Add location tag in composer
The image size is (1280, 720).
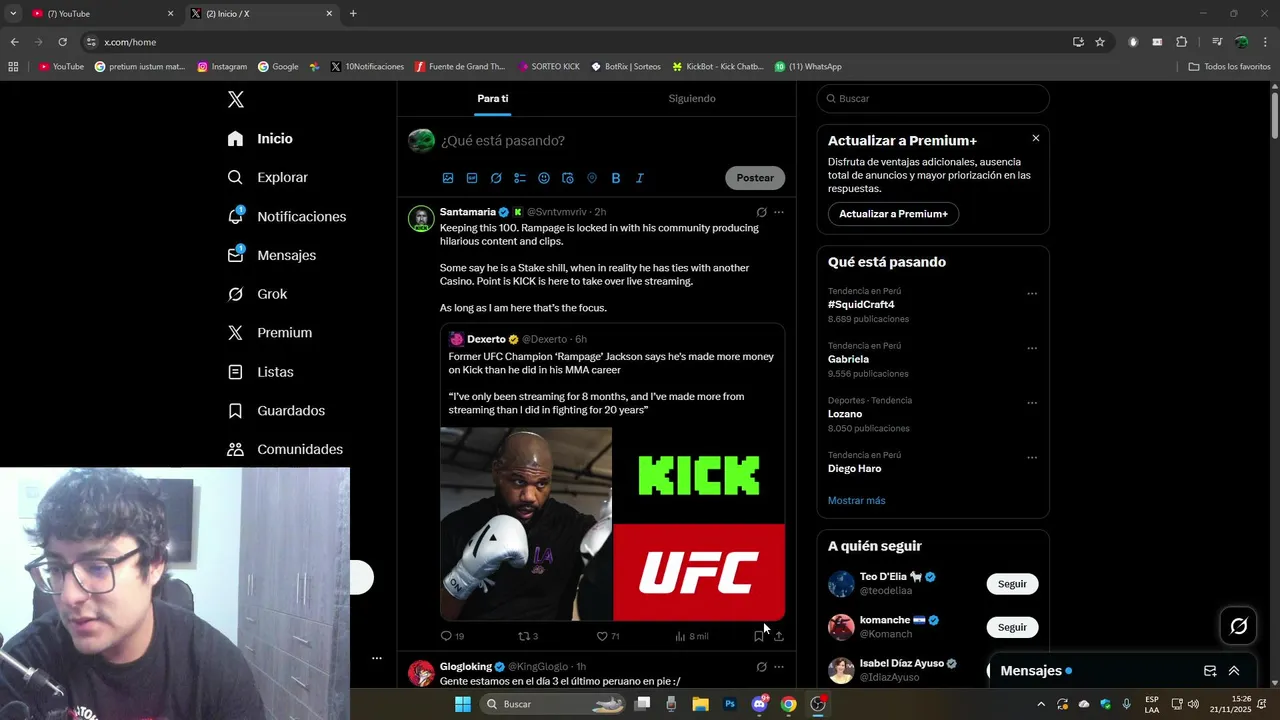[592, 178]
